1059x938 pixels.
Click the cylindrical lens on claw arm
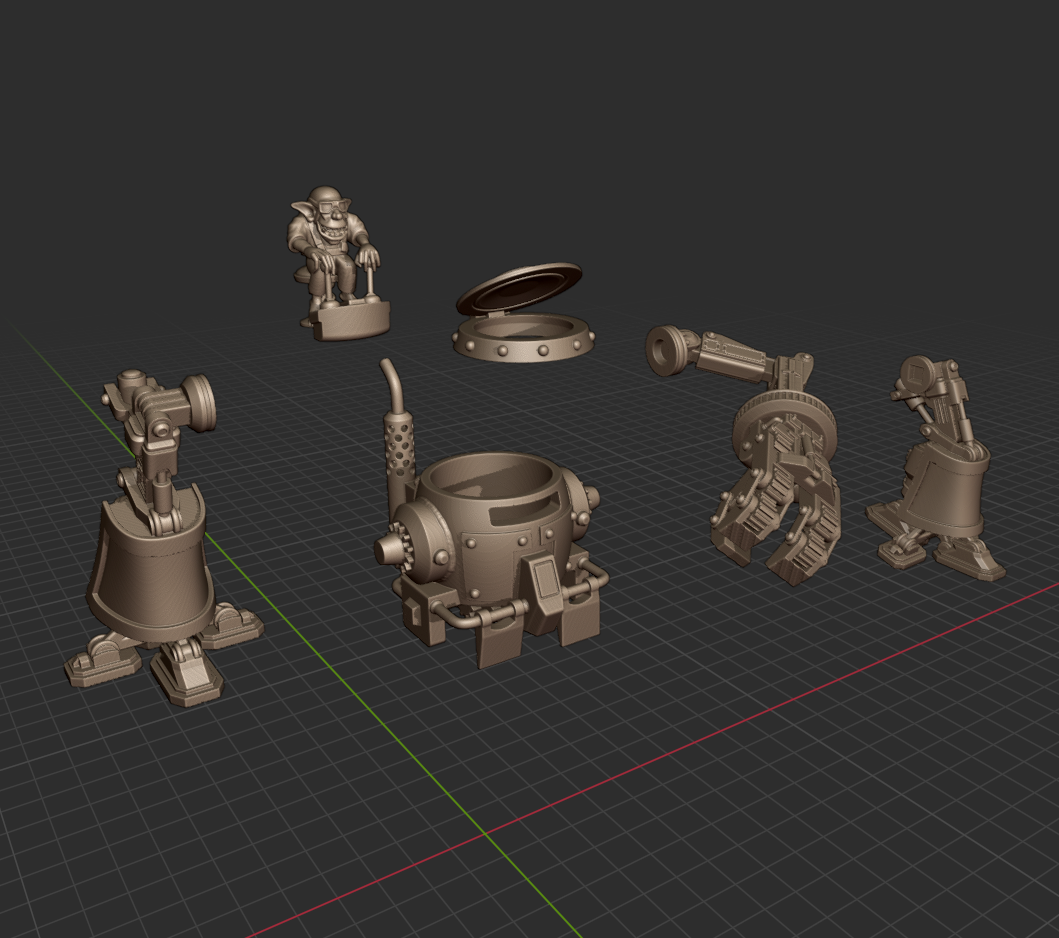coord(667,350)
